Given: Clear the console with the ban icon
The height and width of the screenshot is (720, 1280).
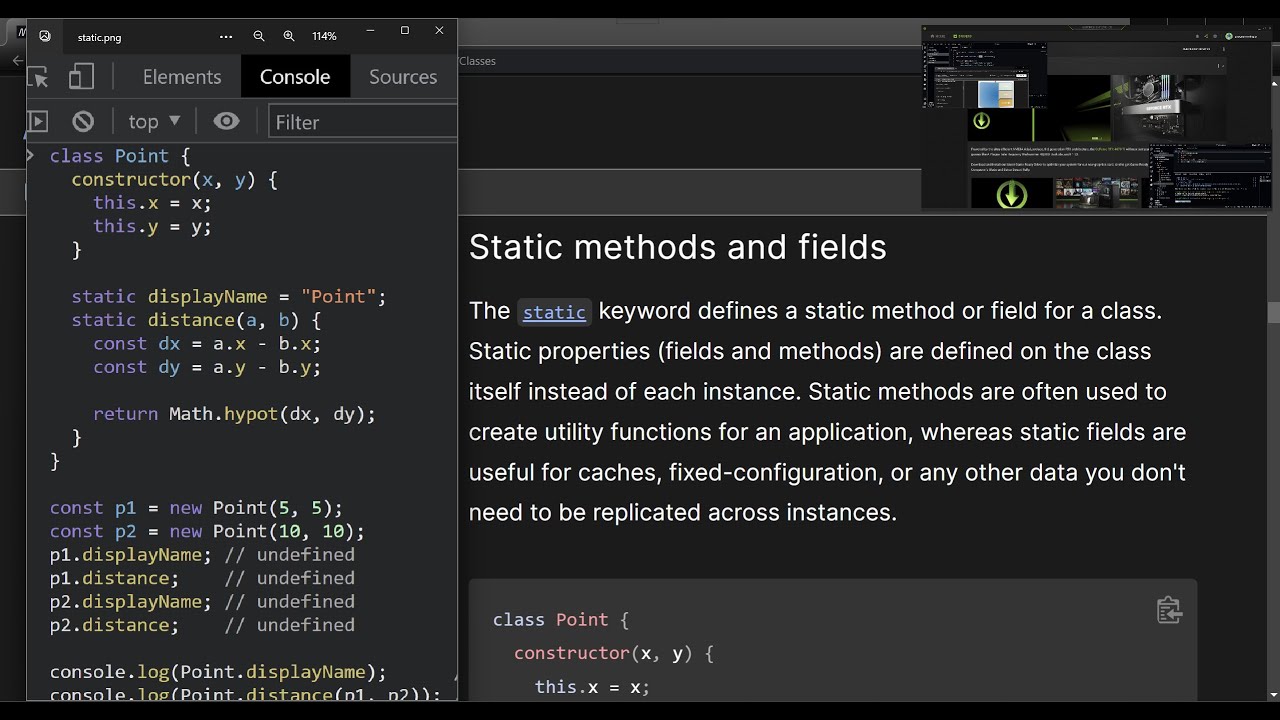Looking at the screenshot, I should pos(83,122).
